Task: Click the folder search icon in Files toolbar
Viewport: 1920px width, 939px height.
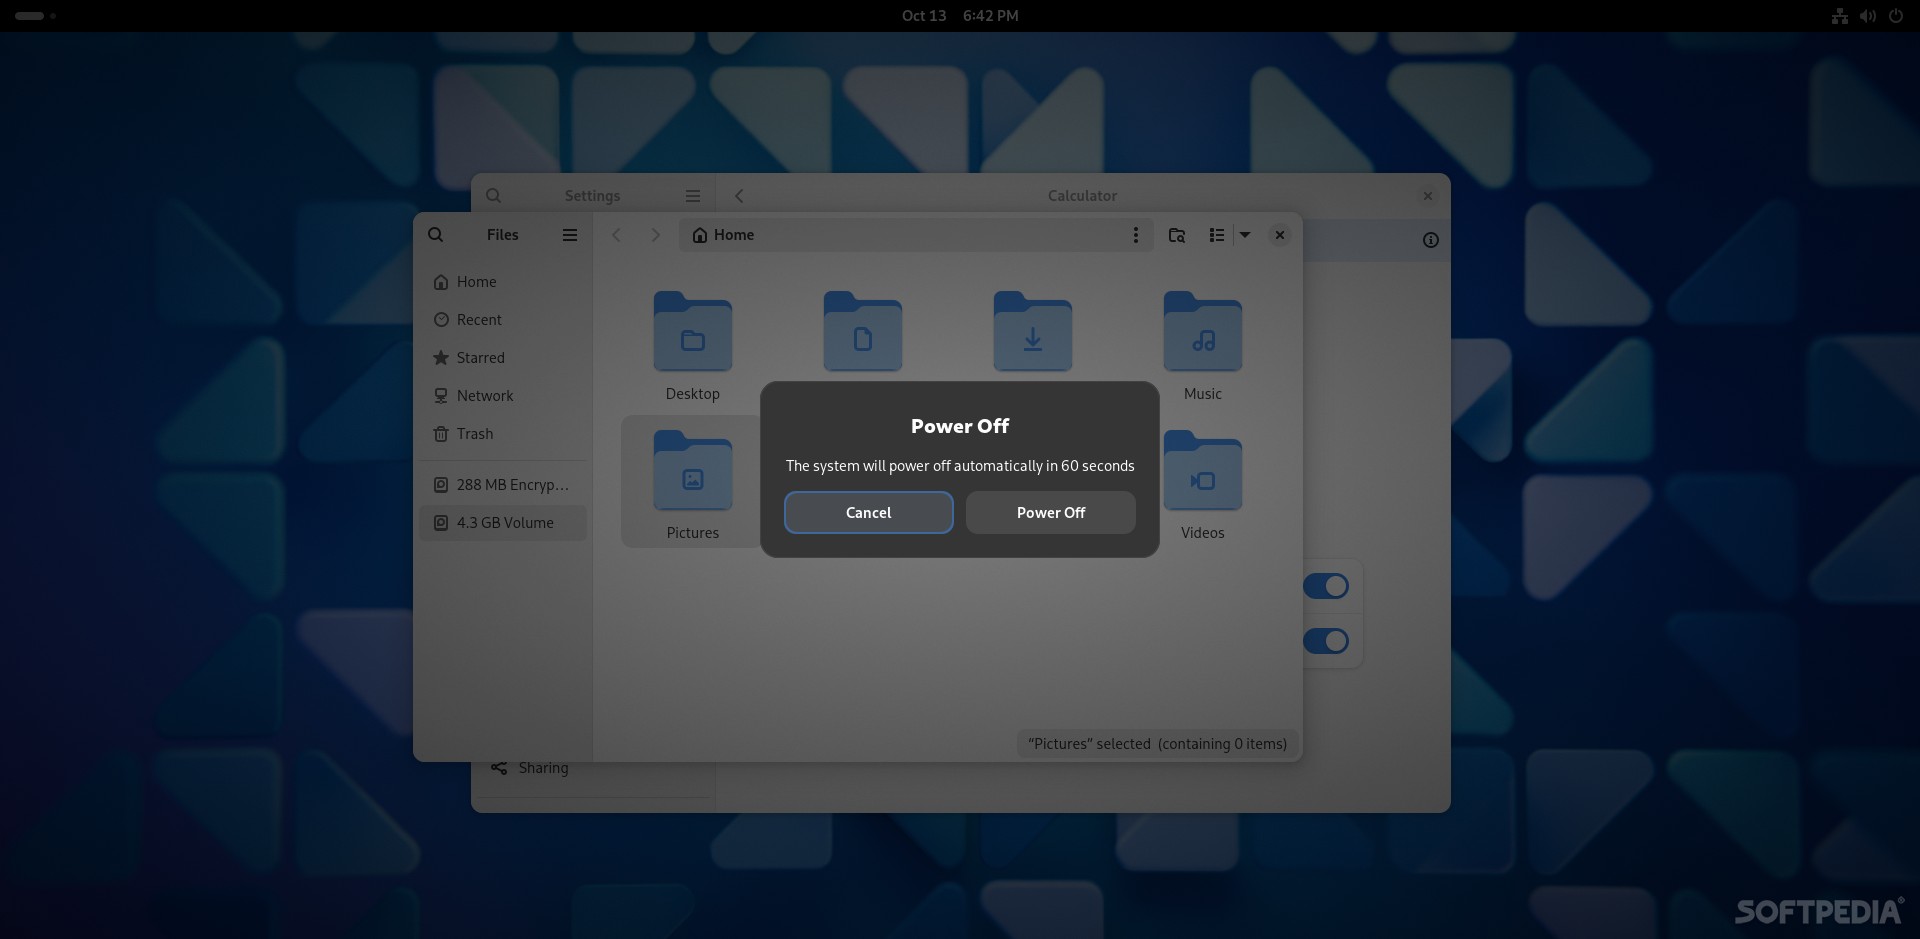Action: [x=1177, y=235]
